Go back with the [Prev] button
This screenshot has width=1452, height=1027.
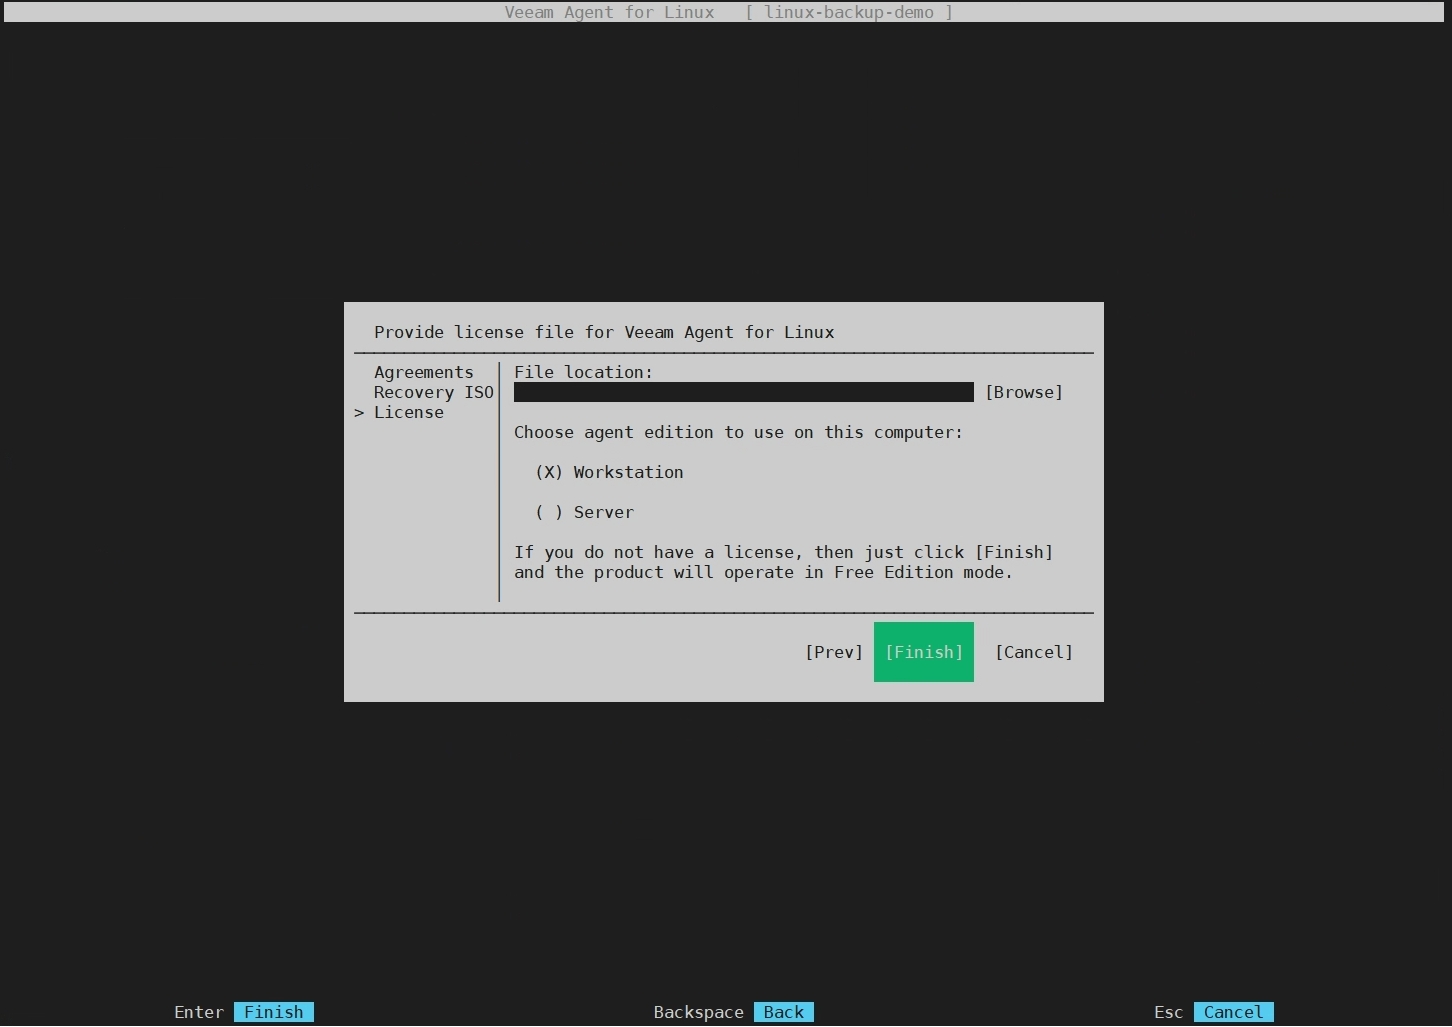(x=834, y=652)
